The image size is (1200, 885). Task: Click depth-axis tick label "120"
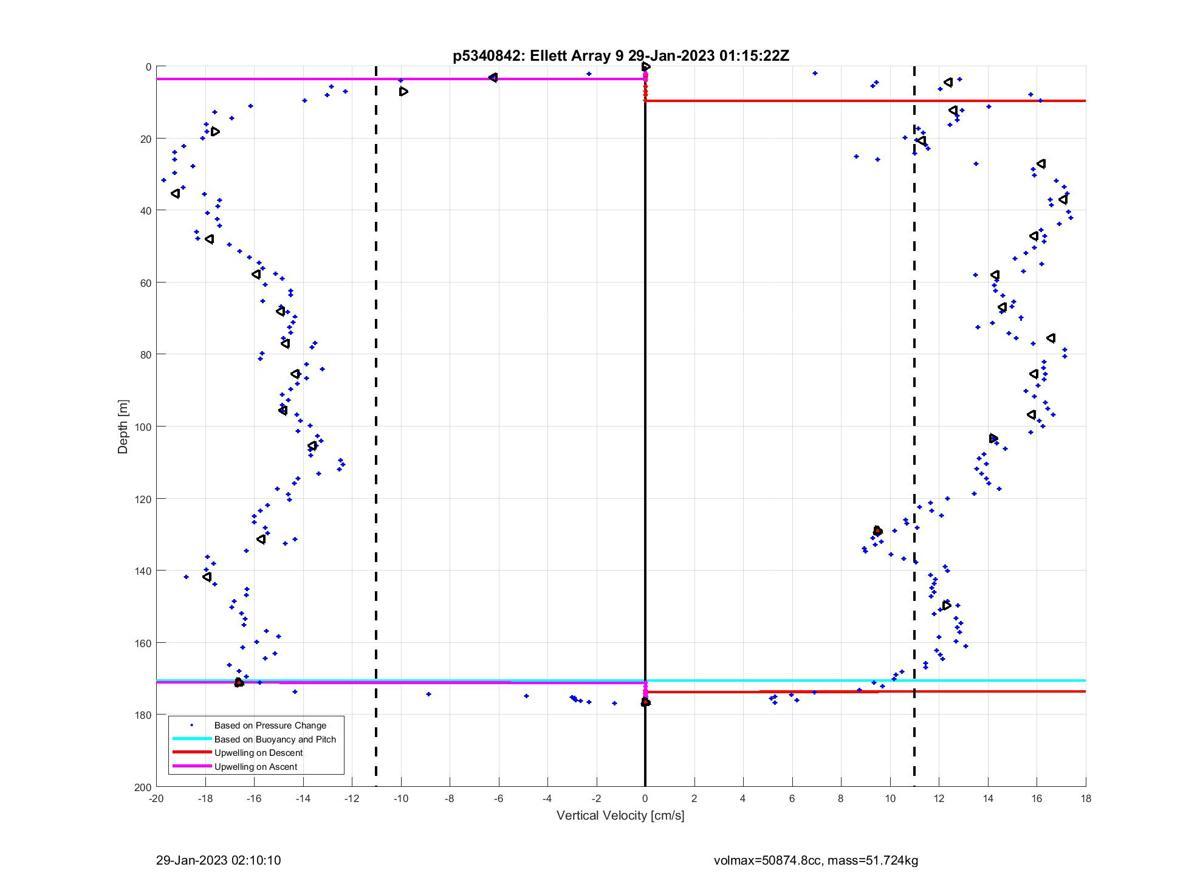pos(143,499)
